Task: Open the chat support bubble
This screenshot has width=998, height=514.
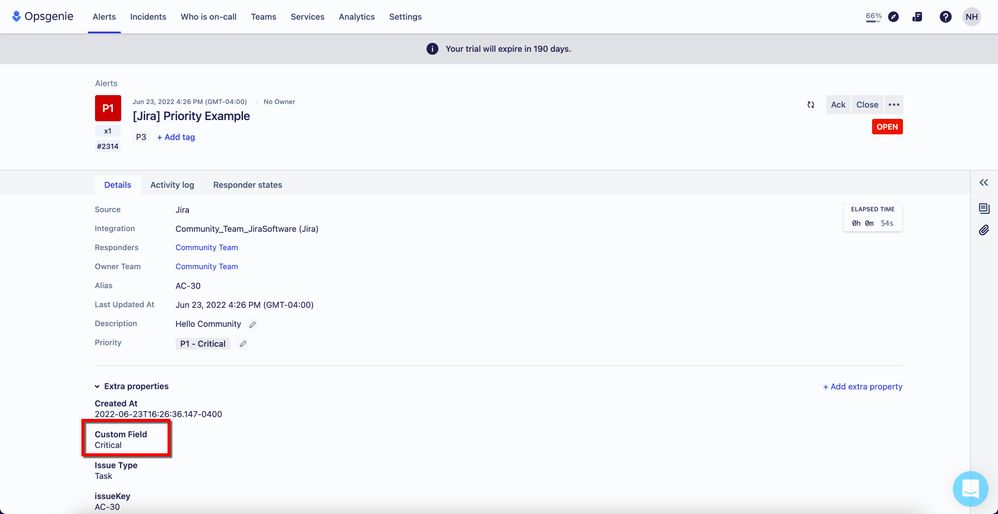Action: pyautogui.click(x=971, y=489)
